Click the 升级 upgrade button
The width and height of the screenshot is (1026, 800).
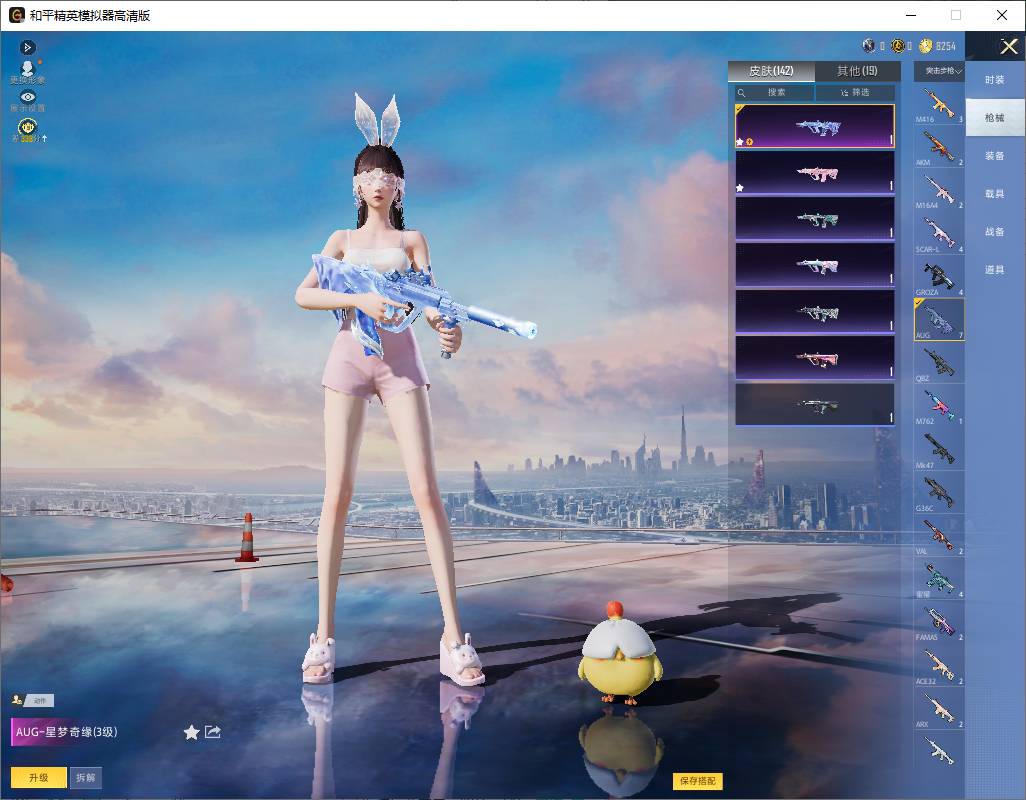[x=39, y=777]
